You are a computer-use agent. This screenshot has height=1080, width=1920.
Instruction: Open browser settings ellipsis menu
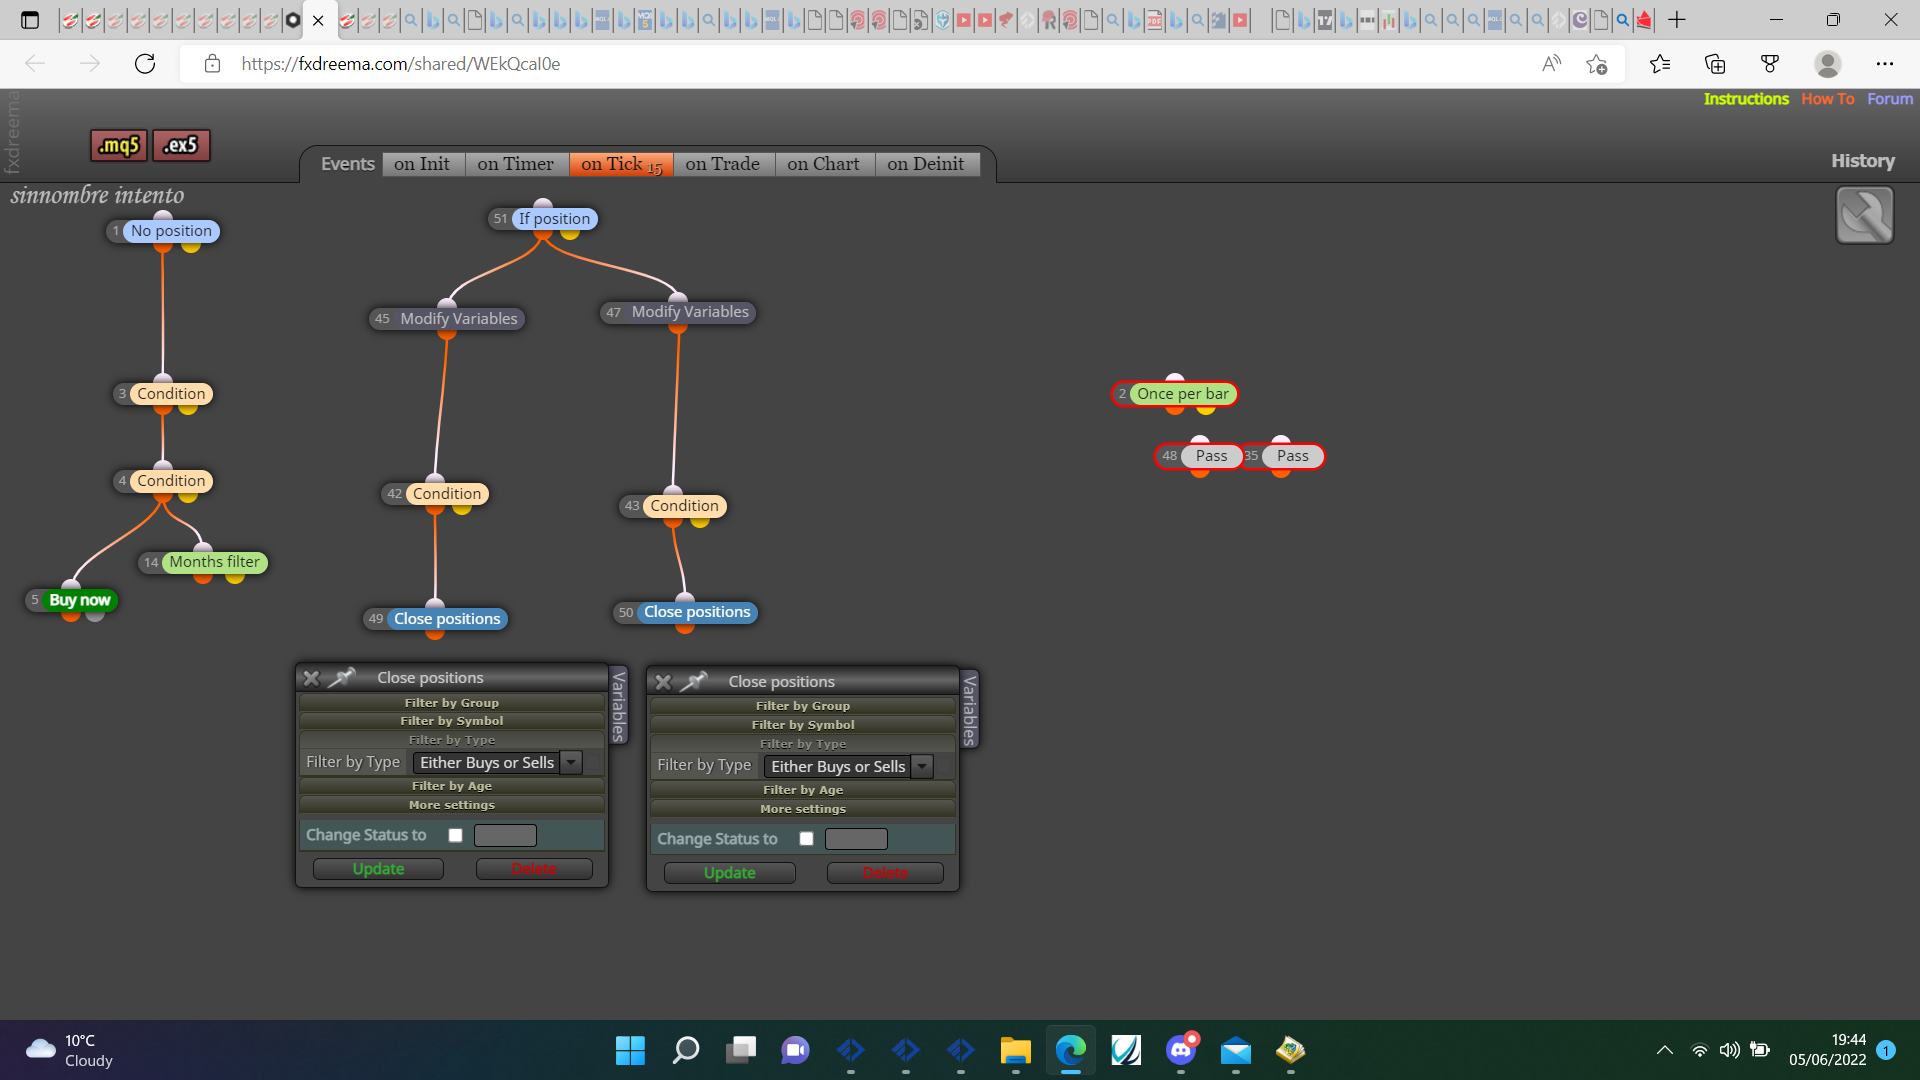coord(1885,64)
